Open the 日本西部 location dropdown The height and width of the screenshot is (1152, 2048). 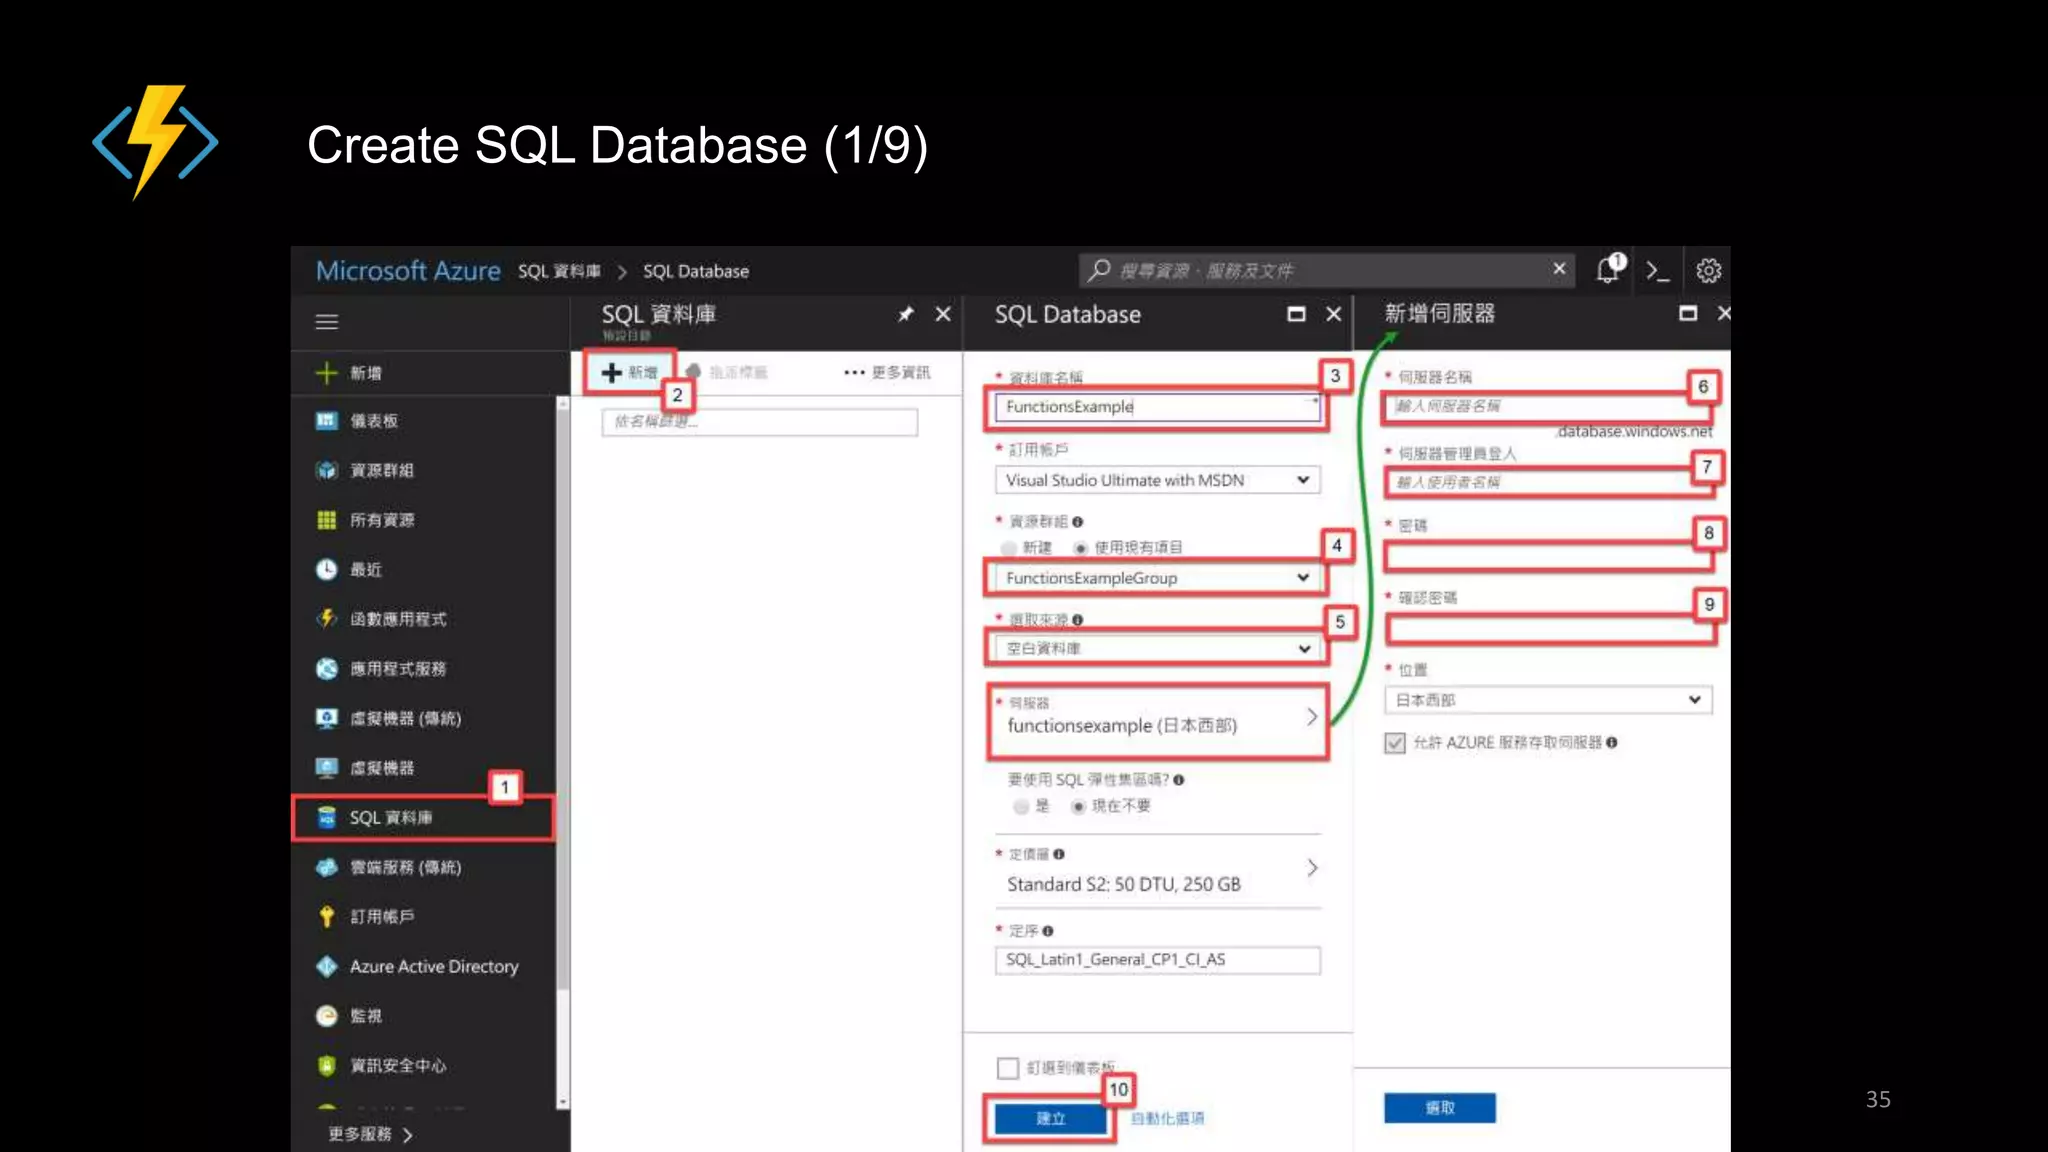point(1548,700)
